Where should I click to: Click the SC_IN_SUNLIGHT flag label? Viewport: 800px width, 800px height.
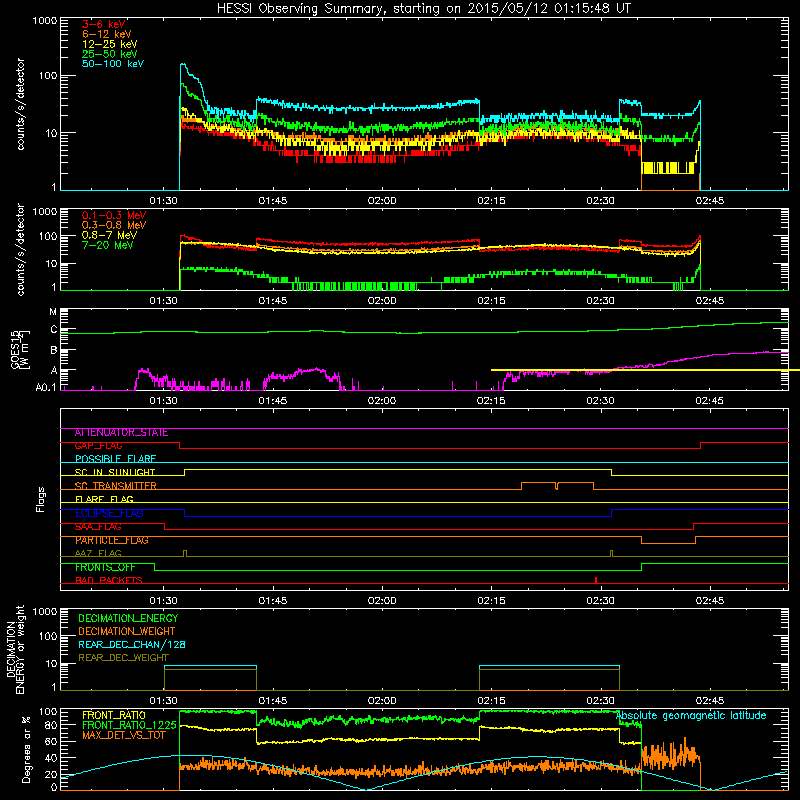pyautogui.click(x=115, y=473)
